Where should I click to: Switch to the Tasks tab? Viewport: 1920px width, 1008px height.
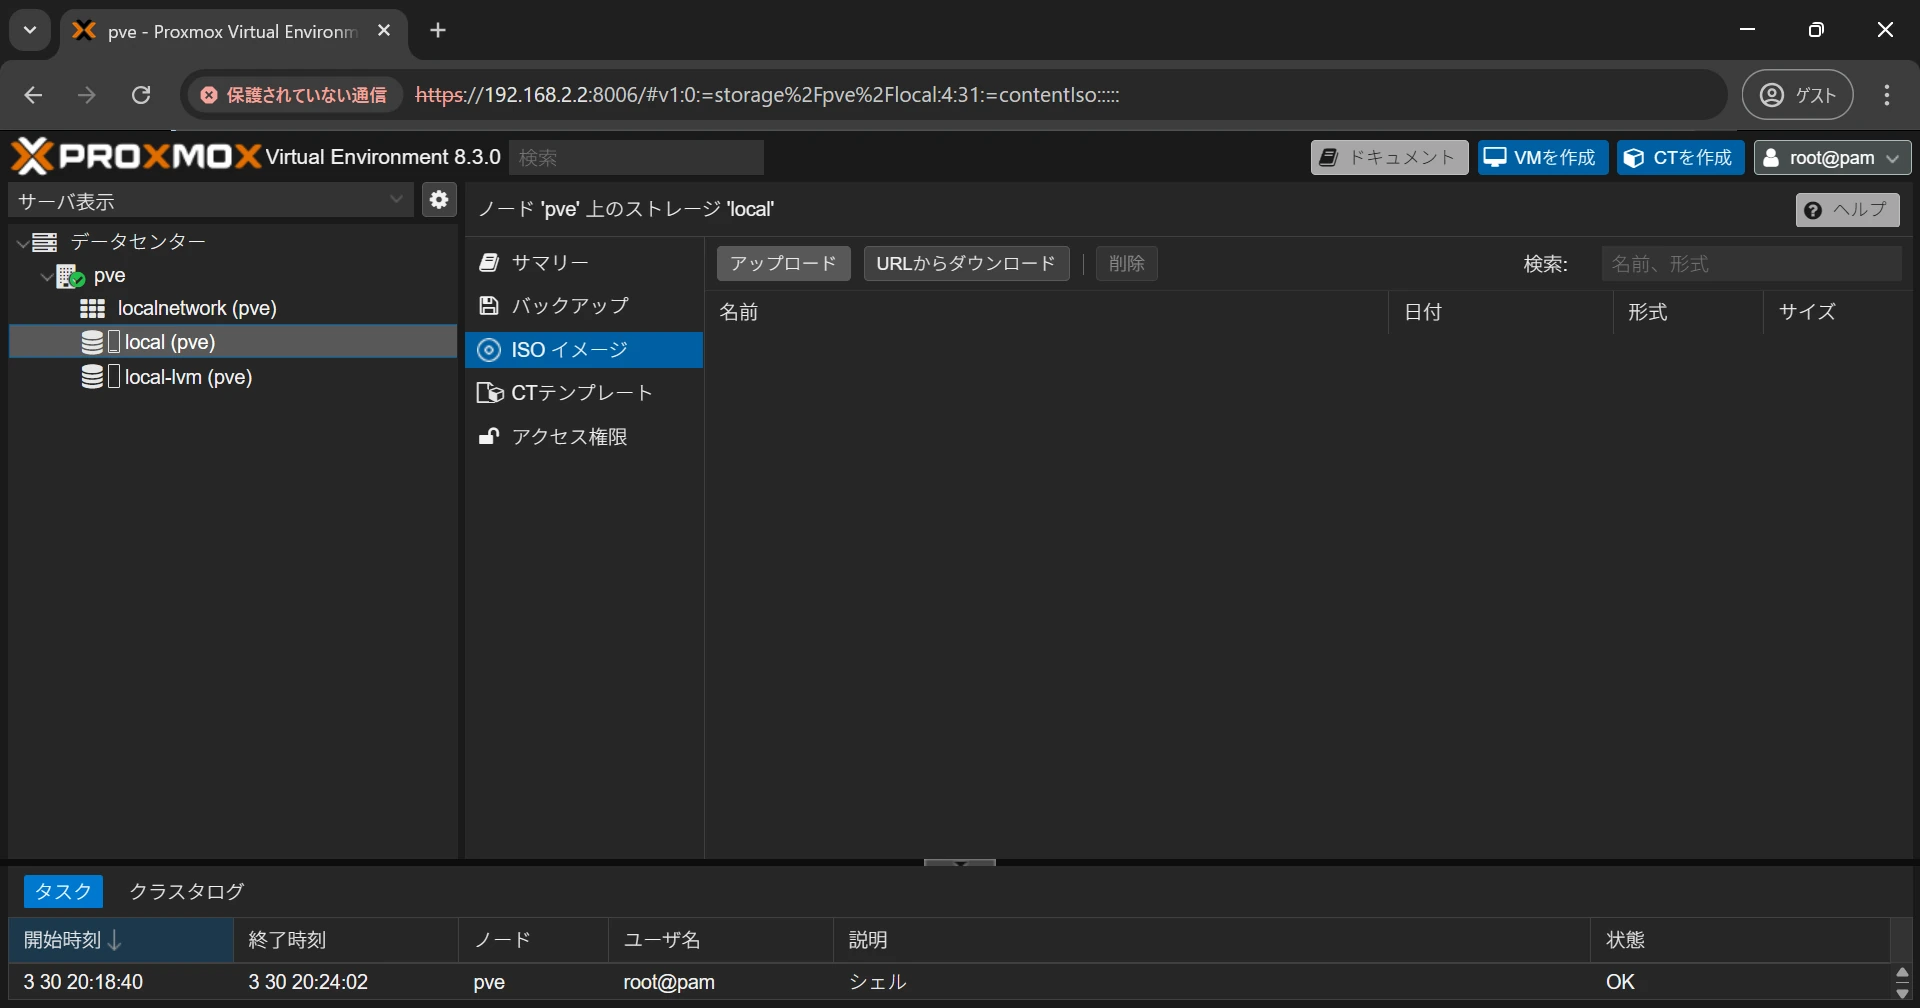(x=63, y=891)
